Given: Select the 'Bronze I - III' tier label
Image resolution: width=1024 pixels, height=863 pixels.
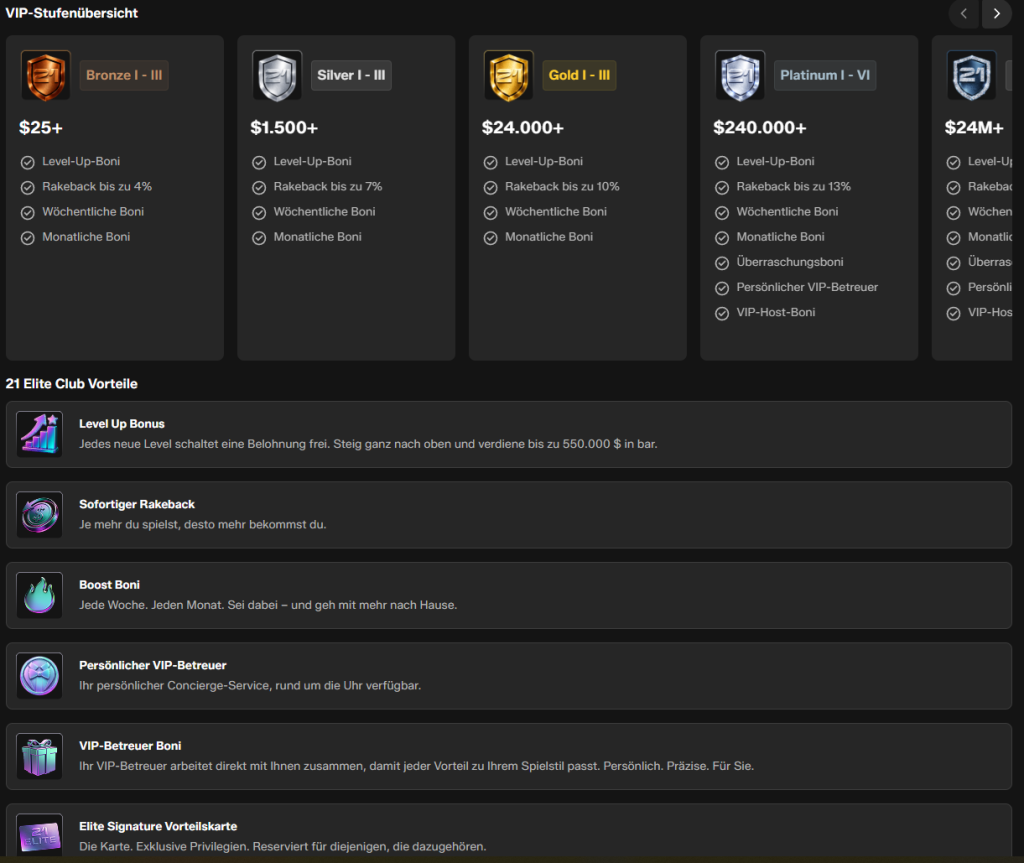Looking at the screenshot, I should (x=124, y=75).
